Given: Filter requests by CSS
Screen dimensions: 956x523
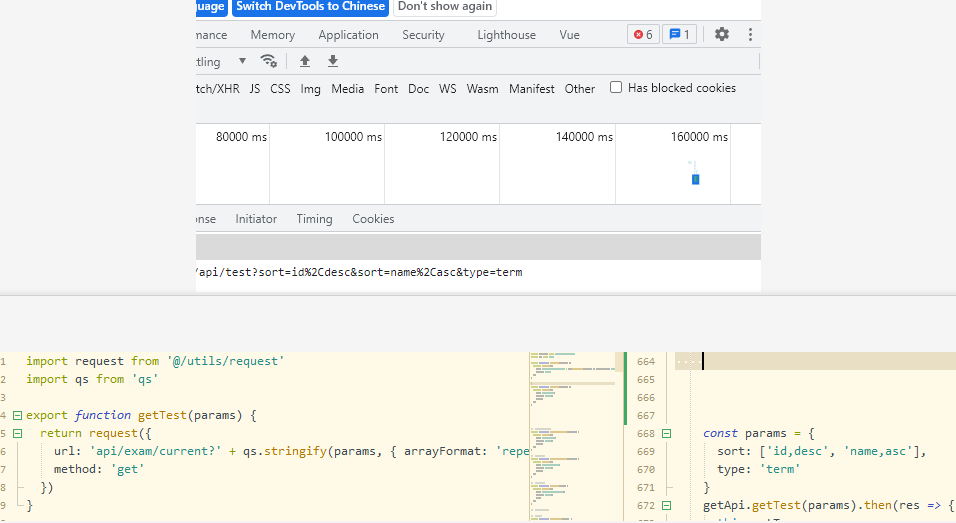Looking at the screenshot, I should pyautogui.click(x=280, y=88).
